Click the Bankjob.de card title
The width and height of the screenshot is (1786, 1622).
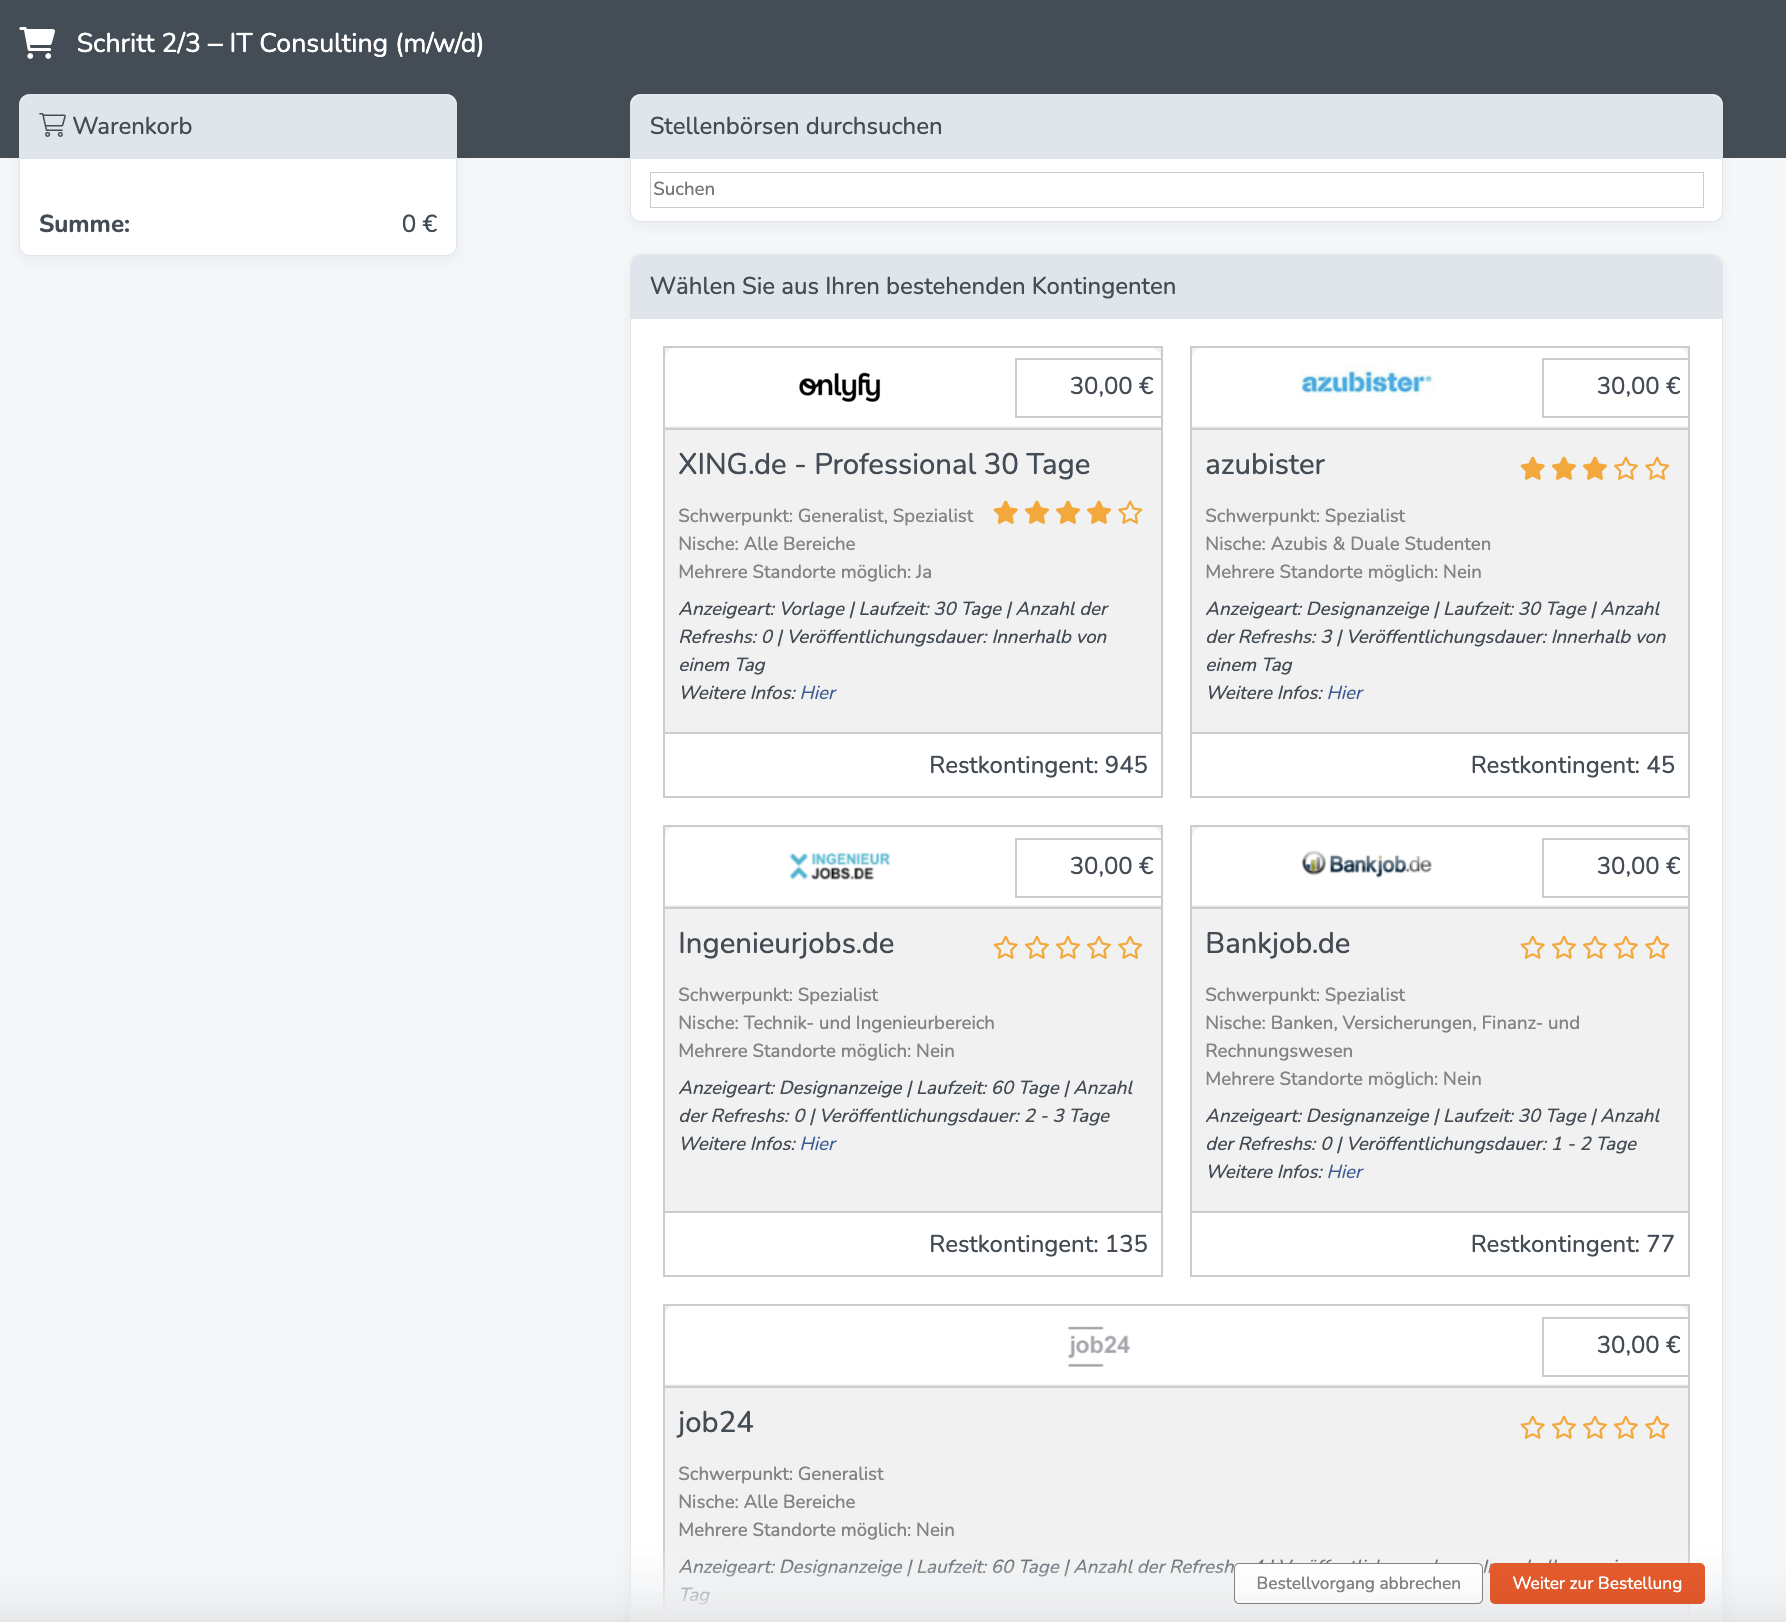pyautogui.click(x=1278, y=943)
